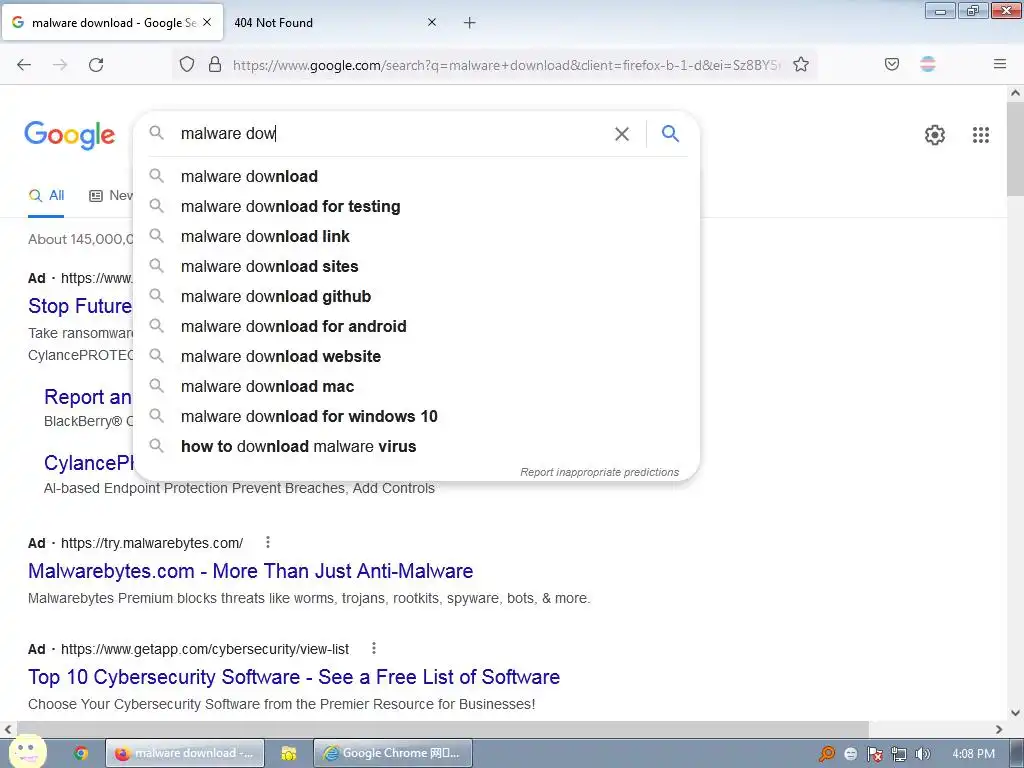
Task: Click the vertical scrollbar up arrow
Action: pyautogui.click(x=1015, y=93)
